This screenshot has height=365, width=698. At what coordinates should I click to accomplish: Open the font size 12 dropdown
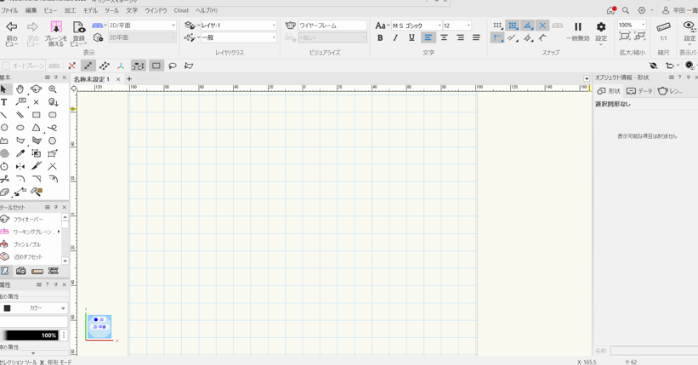pos(457,25)
